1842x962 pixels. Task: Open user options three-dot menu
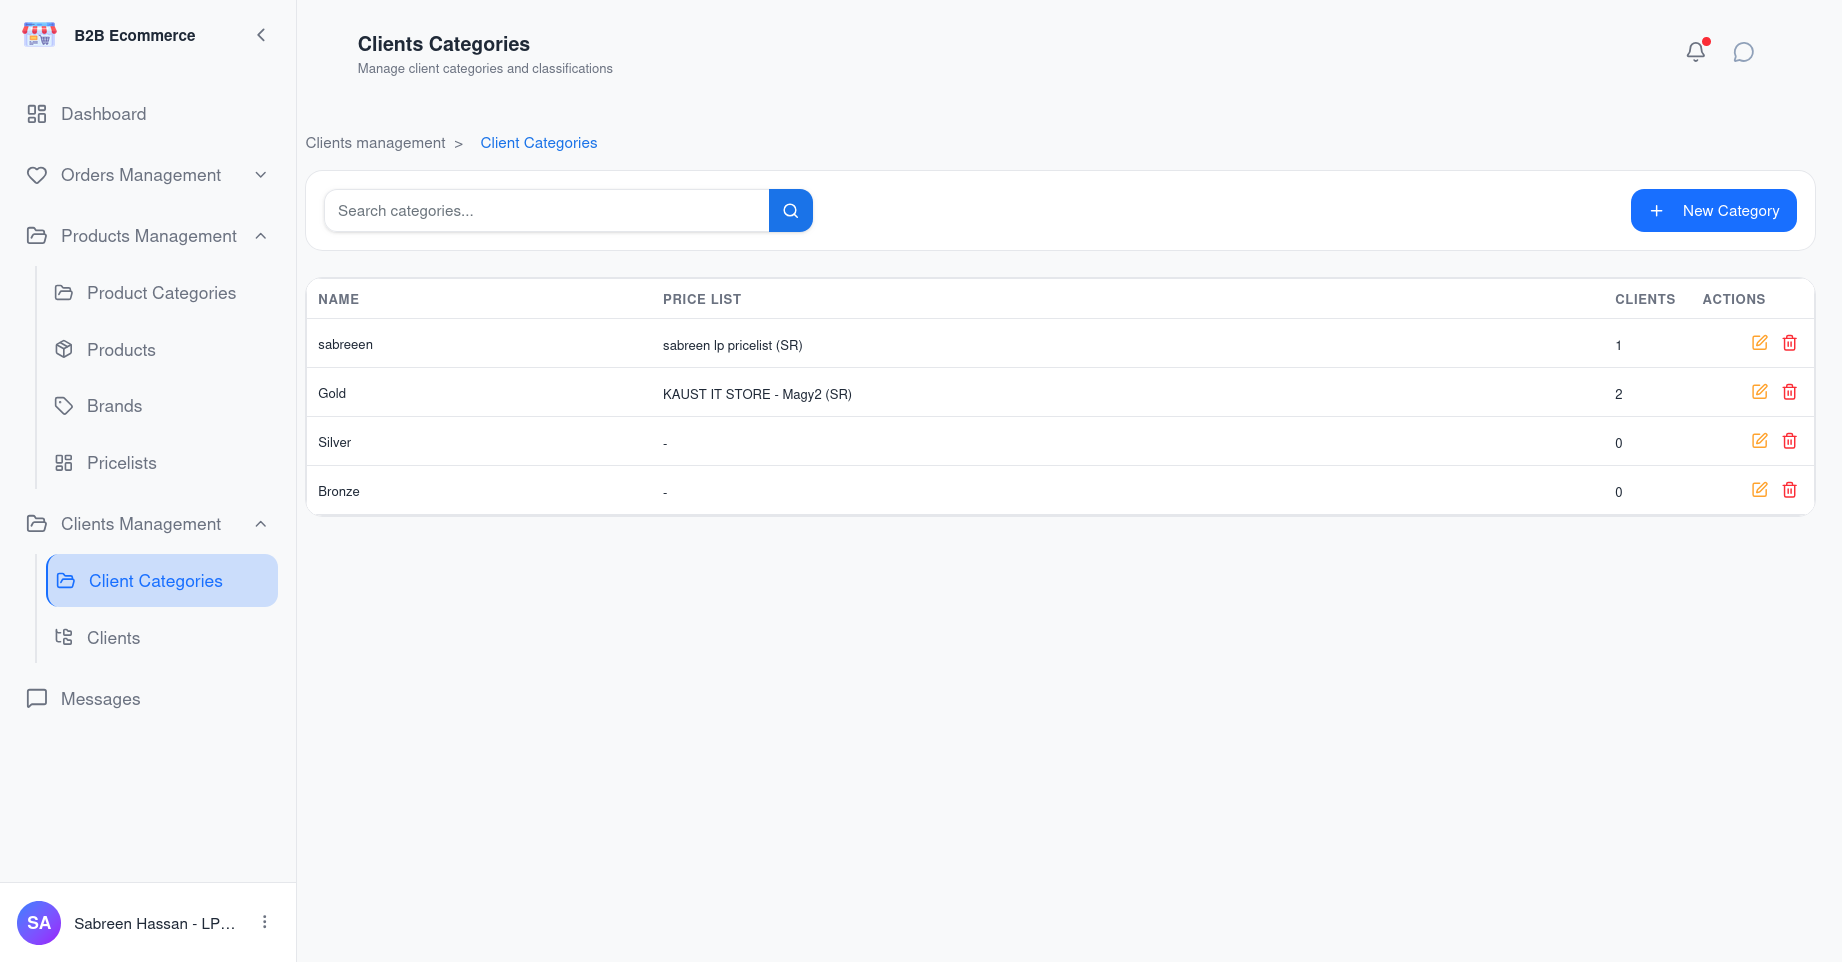(265, 922)
